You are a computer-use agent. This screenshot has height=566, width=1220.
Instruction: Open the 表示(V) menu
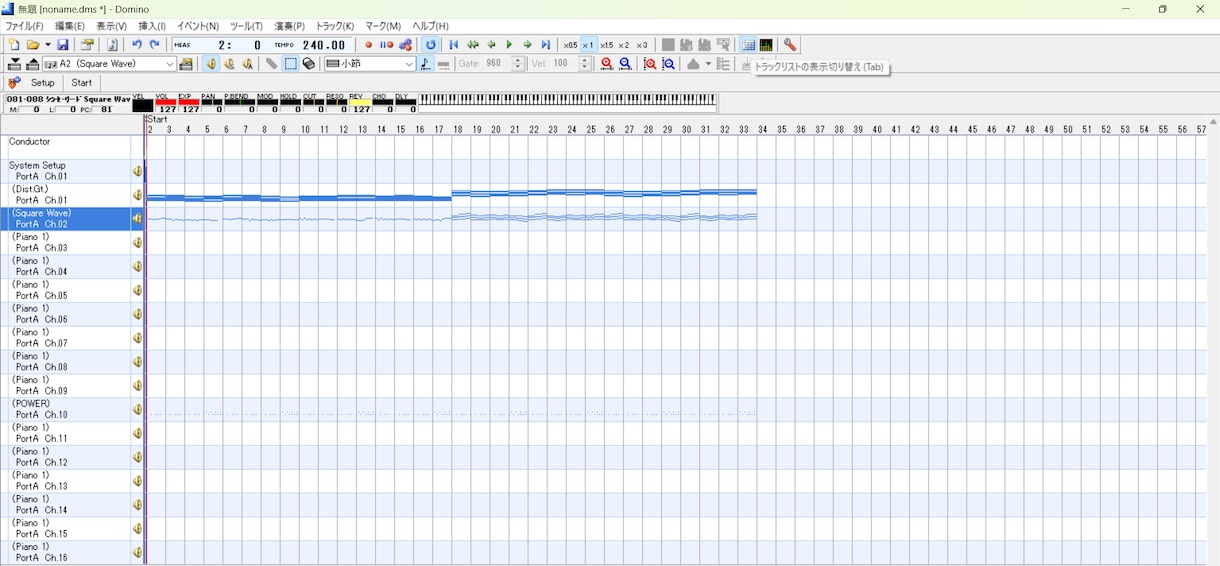(x=111, y=26)
